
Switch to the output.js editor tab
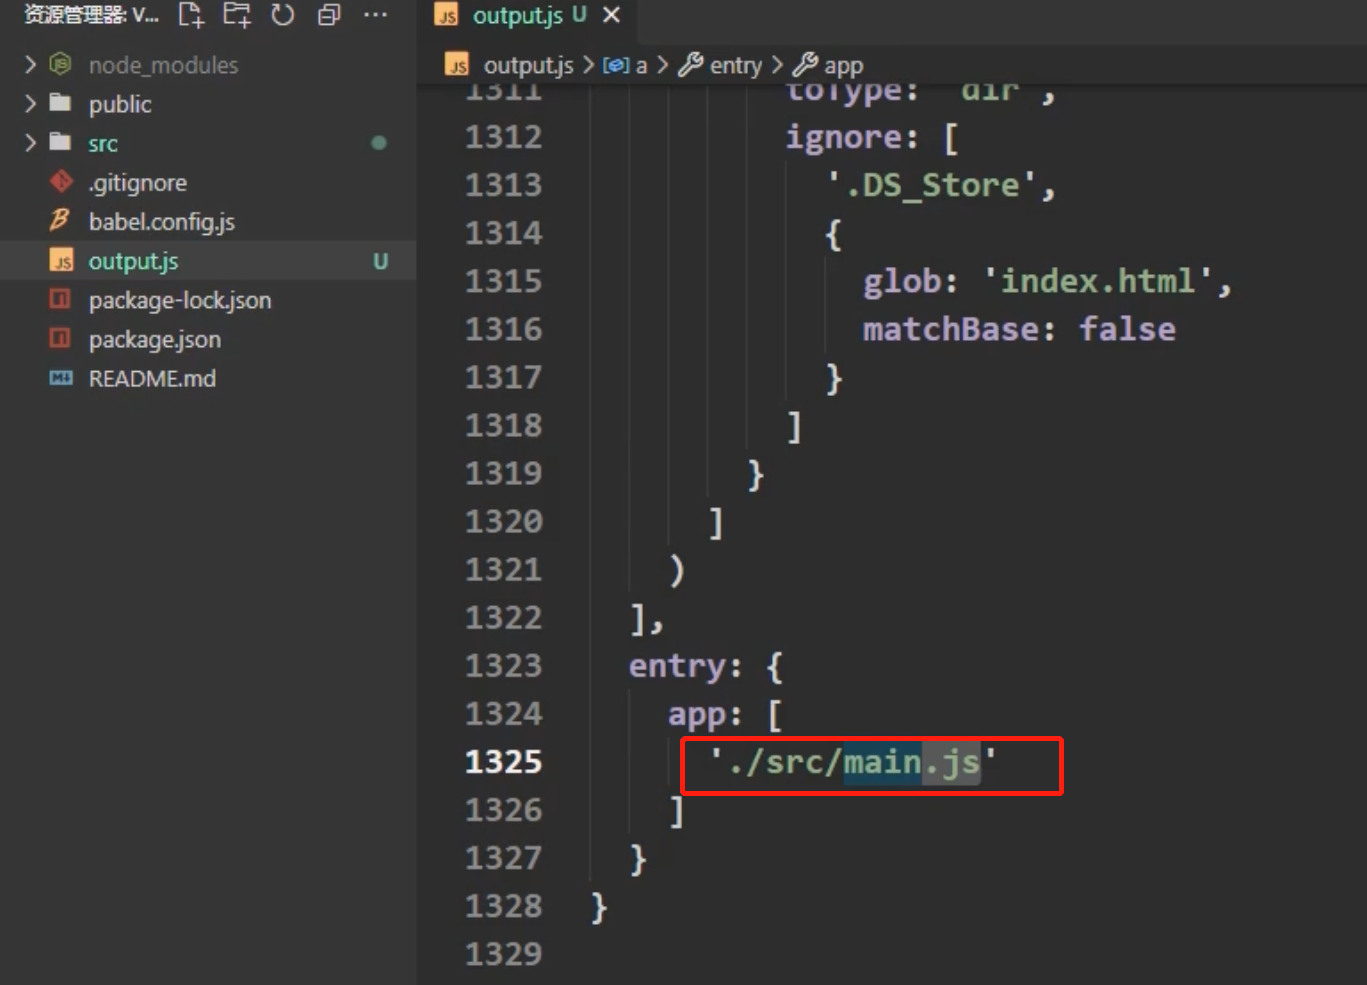coord(517,16)
